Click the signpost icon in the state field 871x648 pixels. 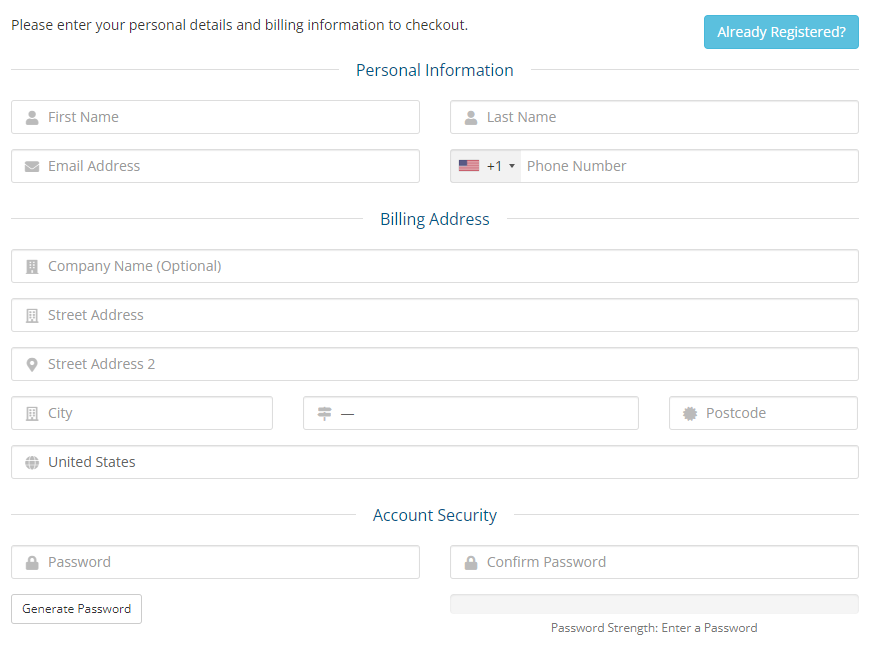point(324,413)
